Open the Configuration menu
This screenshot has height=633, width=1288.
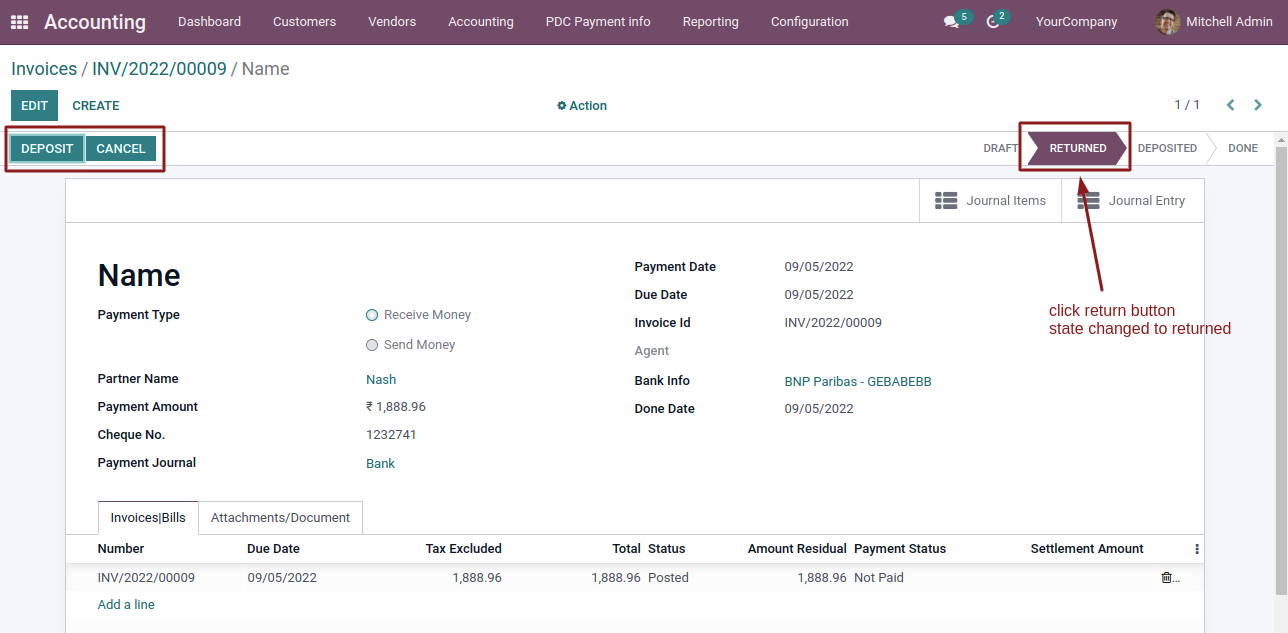click(810, 22)
